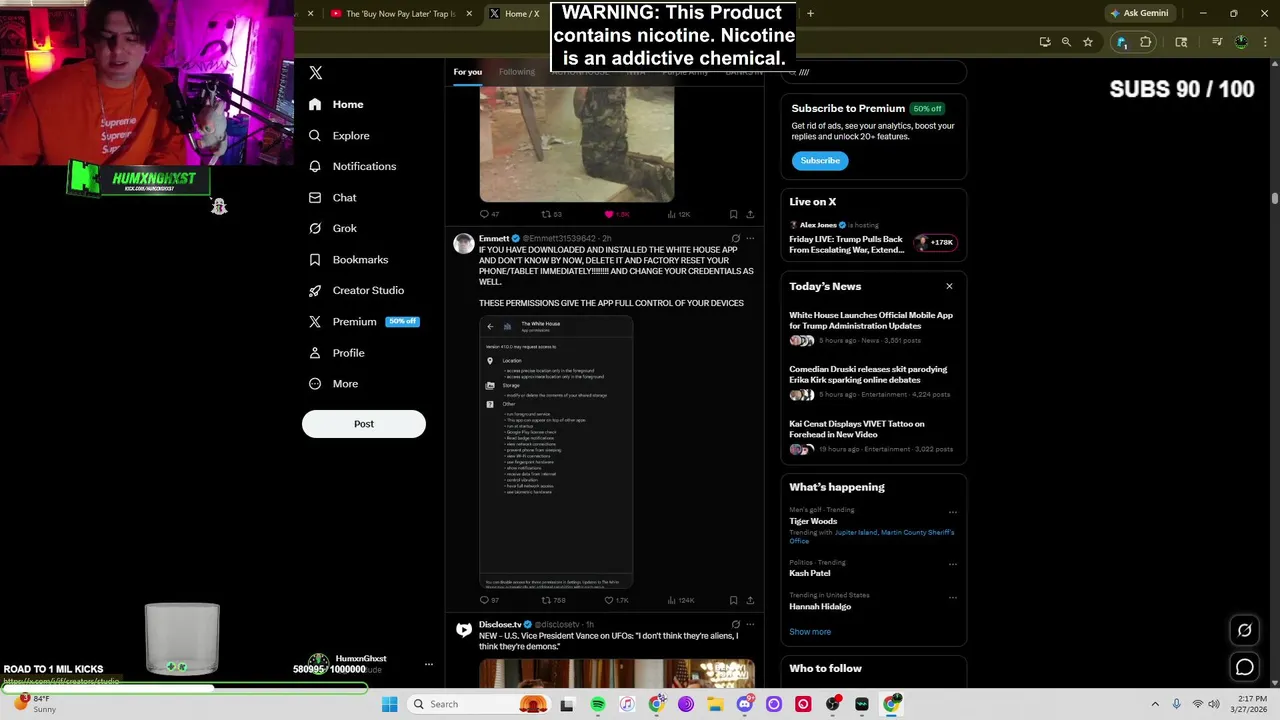Open options for Kash Patel trend

click(x=952, y=564)
